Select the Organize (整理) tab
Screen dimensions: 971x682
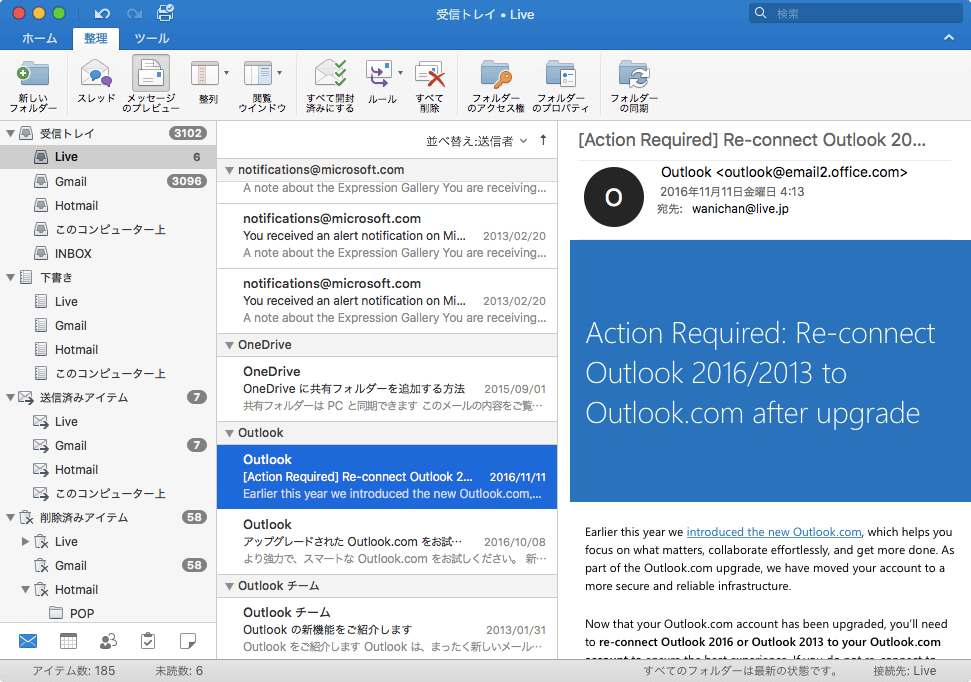point(95,38)
